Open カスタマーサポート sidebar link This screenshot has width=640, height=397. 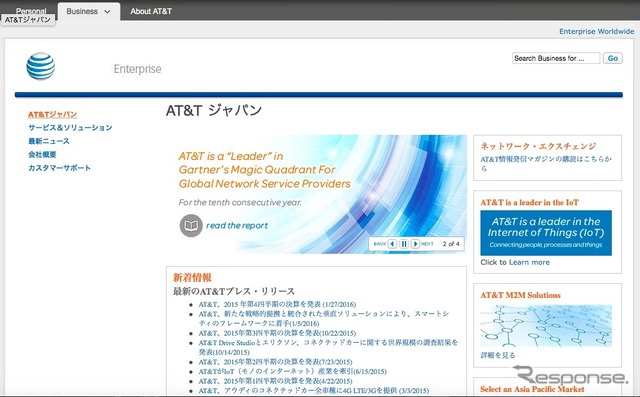tap(60, 168)
